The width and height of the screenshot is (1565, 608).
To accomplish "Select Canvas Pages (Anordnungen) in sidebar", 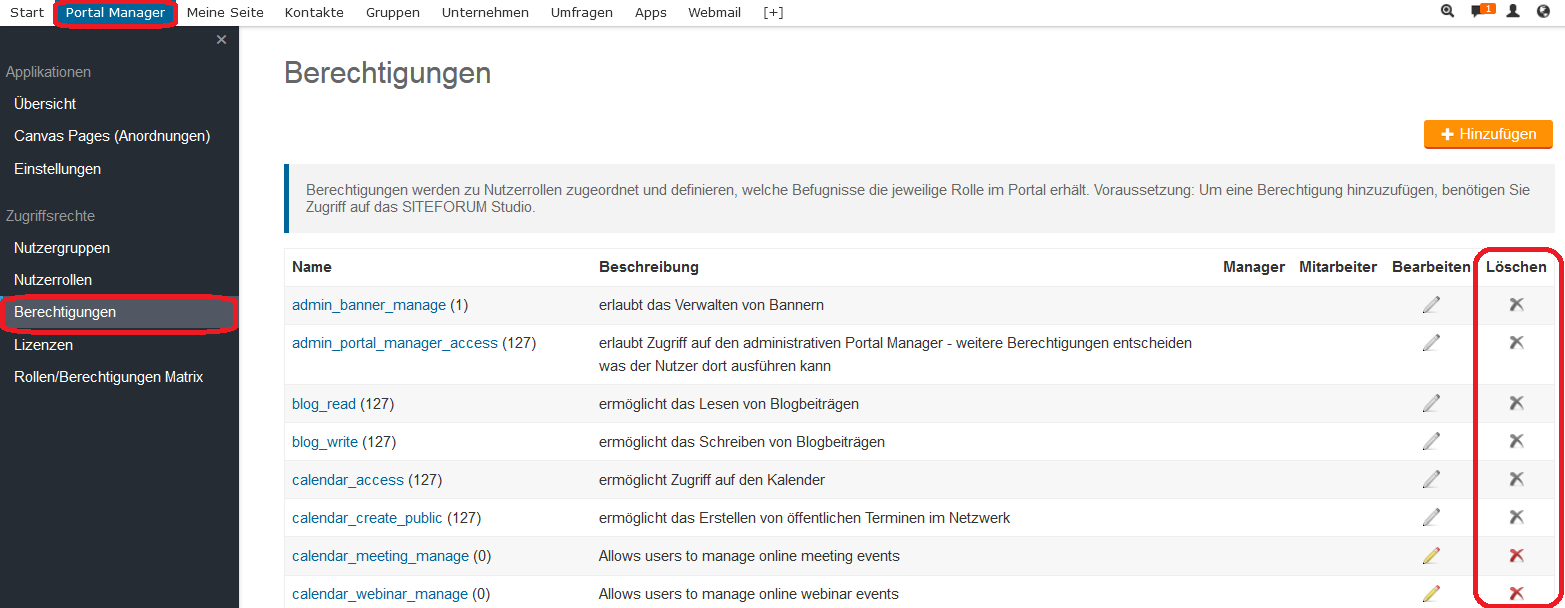I will (112, 136).
